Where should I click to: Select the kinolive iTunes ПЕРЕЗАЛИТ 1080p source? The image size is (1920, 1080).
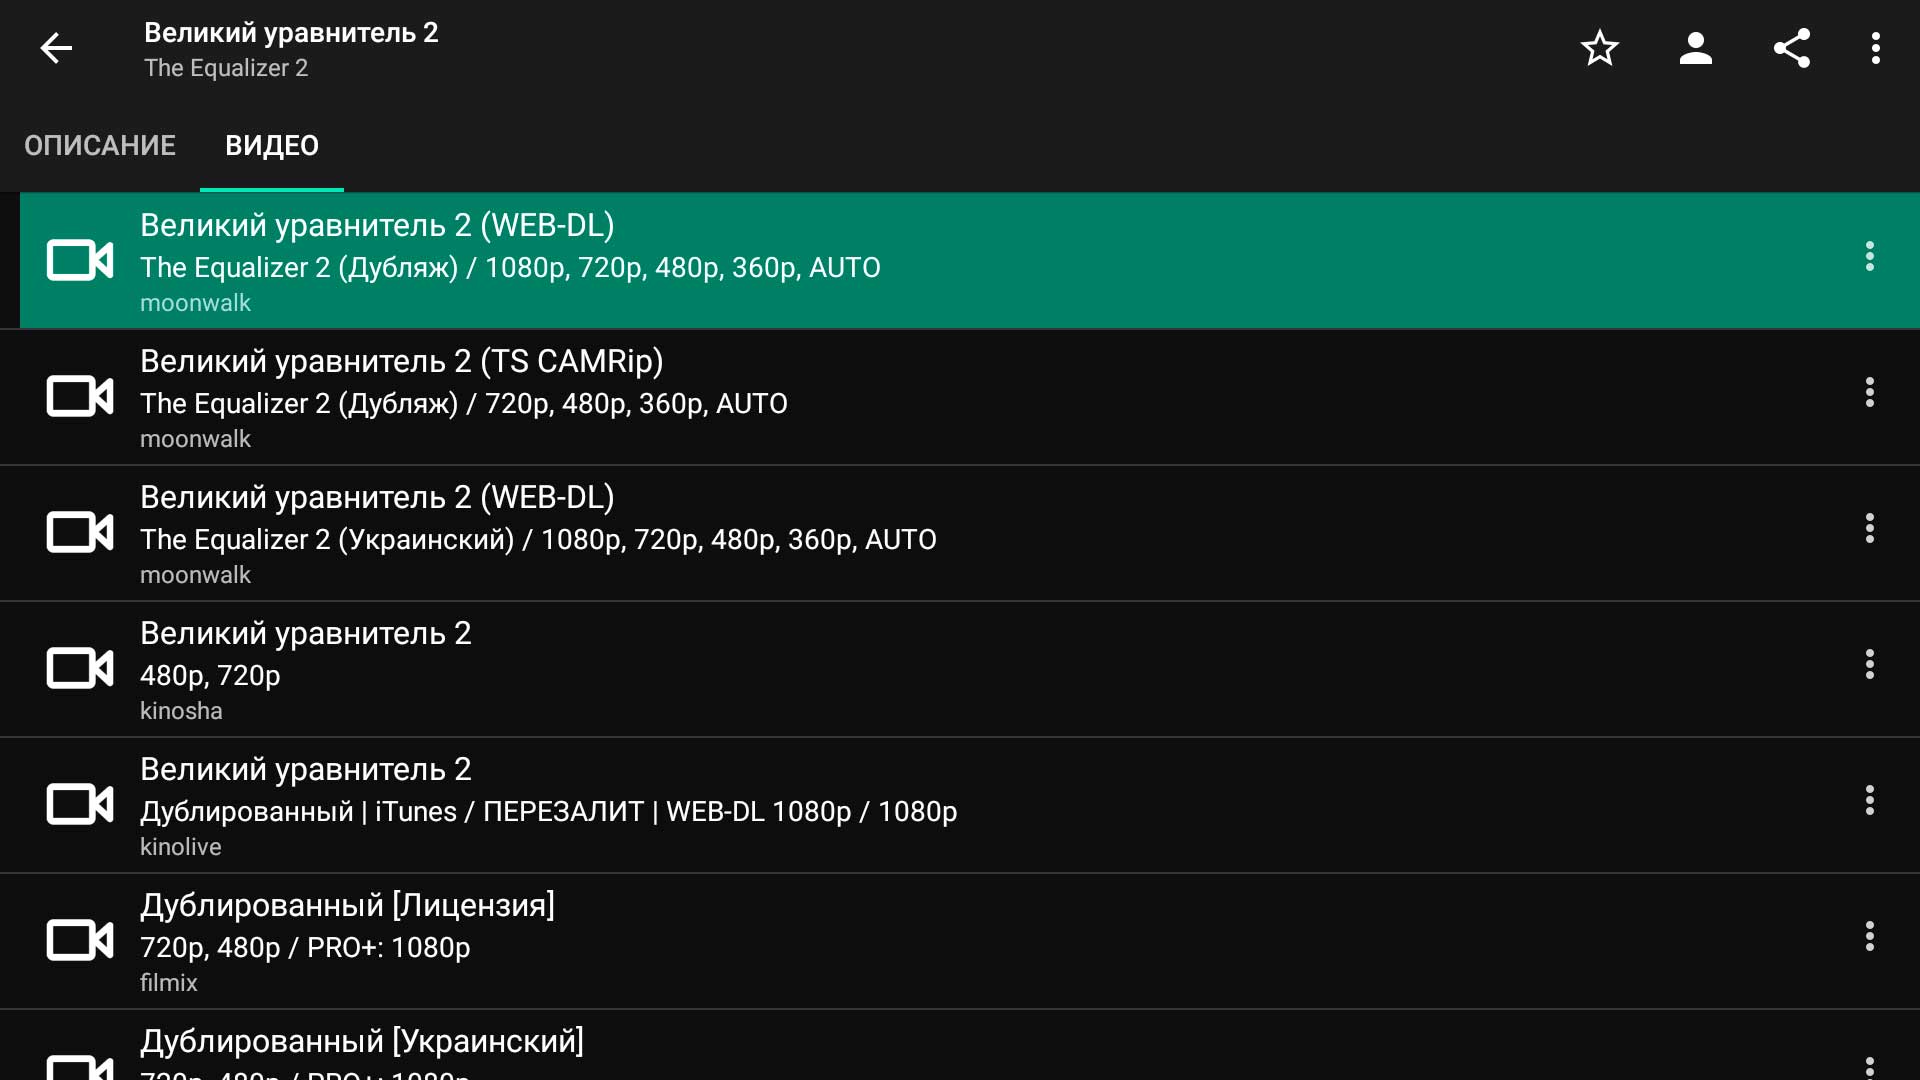548,806
